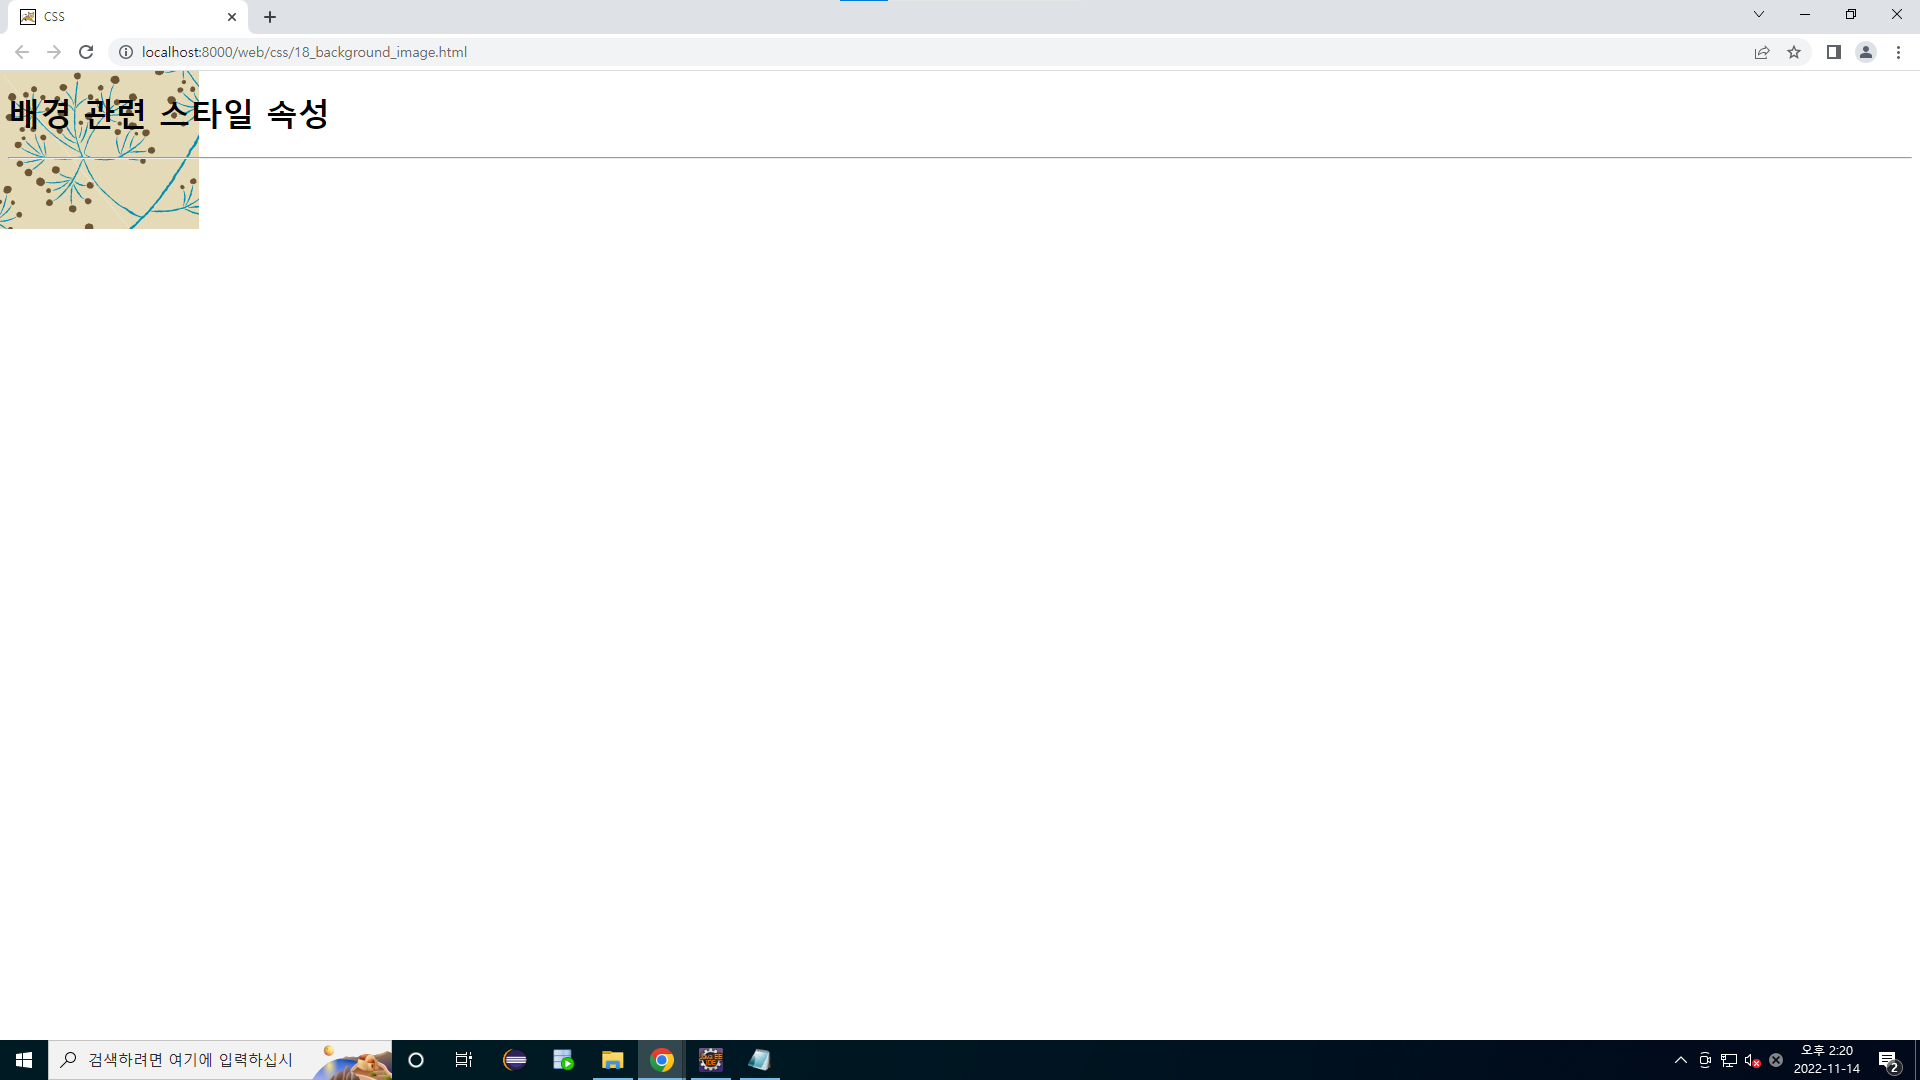Click the address bar URL
Screen dimensions: 1920x1080
pyautogui.click(x=304, y=52)
